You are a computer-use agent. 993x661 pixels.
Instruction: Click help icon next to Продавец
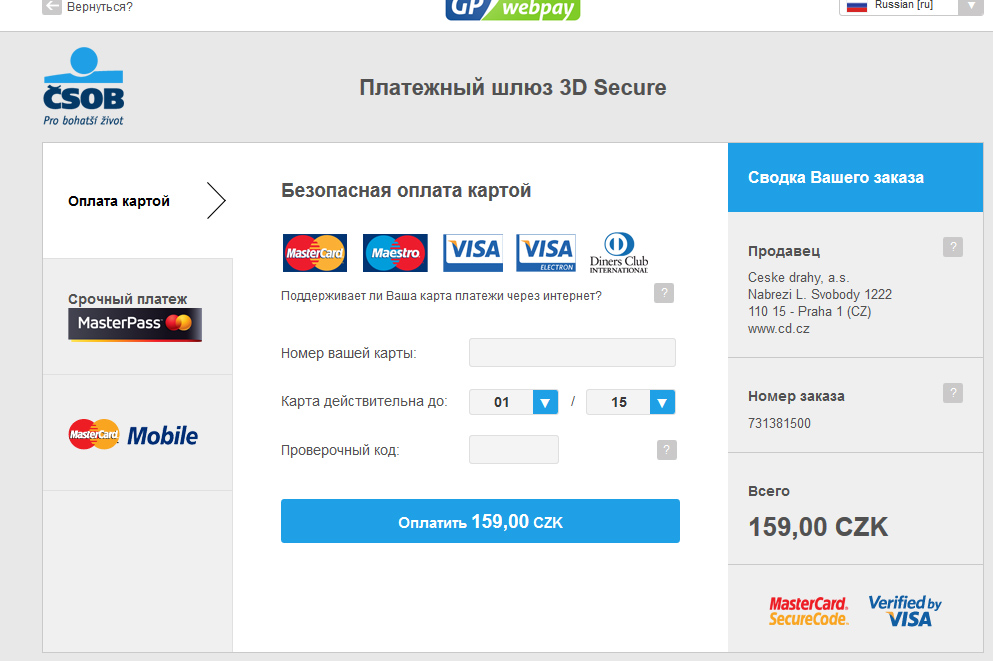(x=952, y=247)
